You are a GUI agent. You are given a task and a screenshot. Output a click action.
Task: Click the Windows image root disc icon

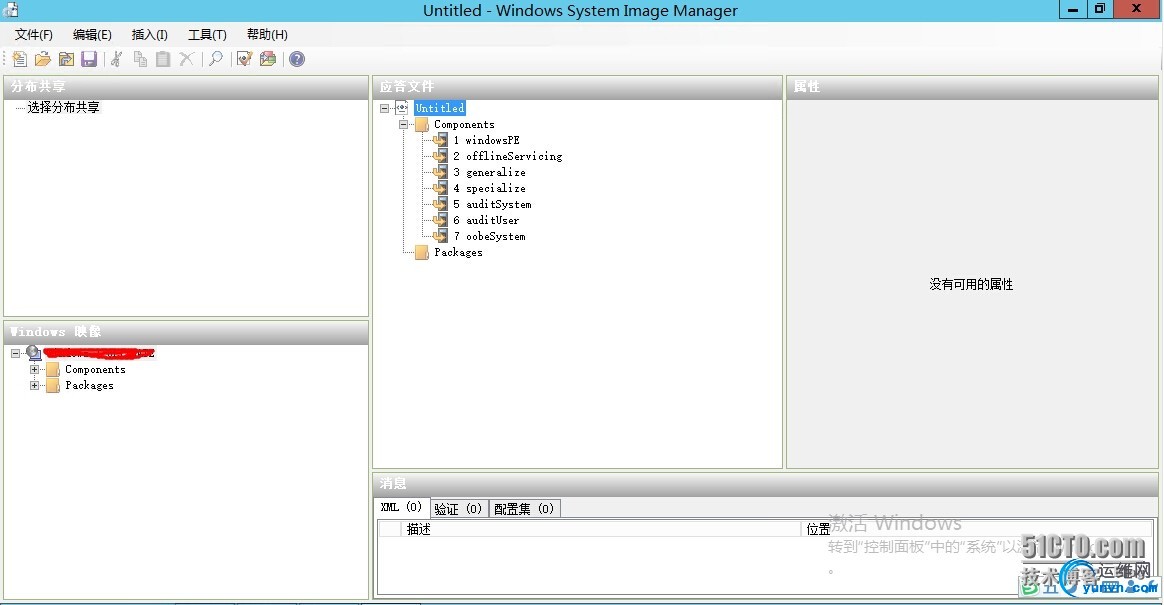point(33,353)
